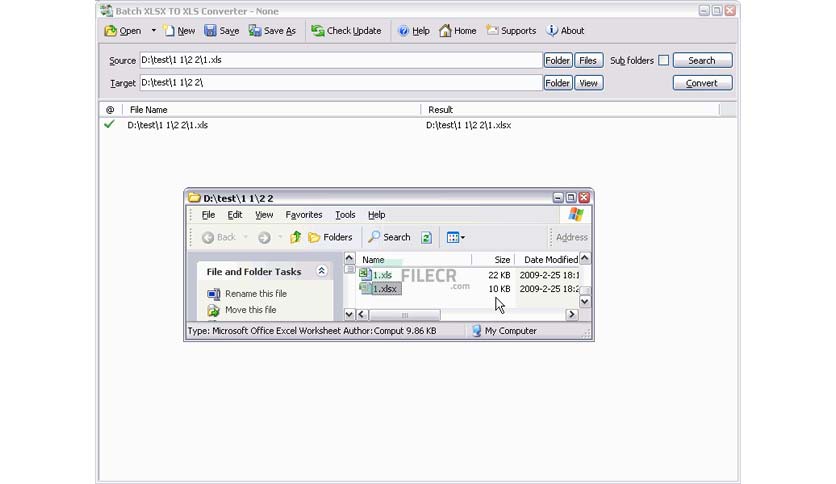This screenshot has height=484, width=836.
Task: Open the About dialog
Action: 566,30
